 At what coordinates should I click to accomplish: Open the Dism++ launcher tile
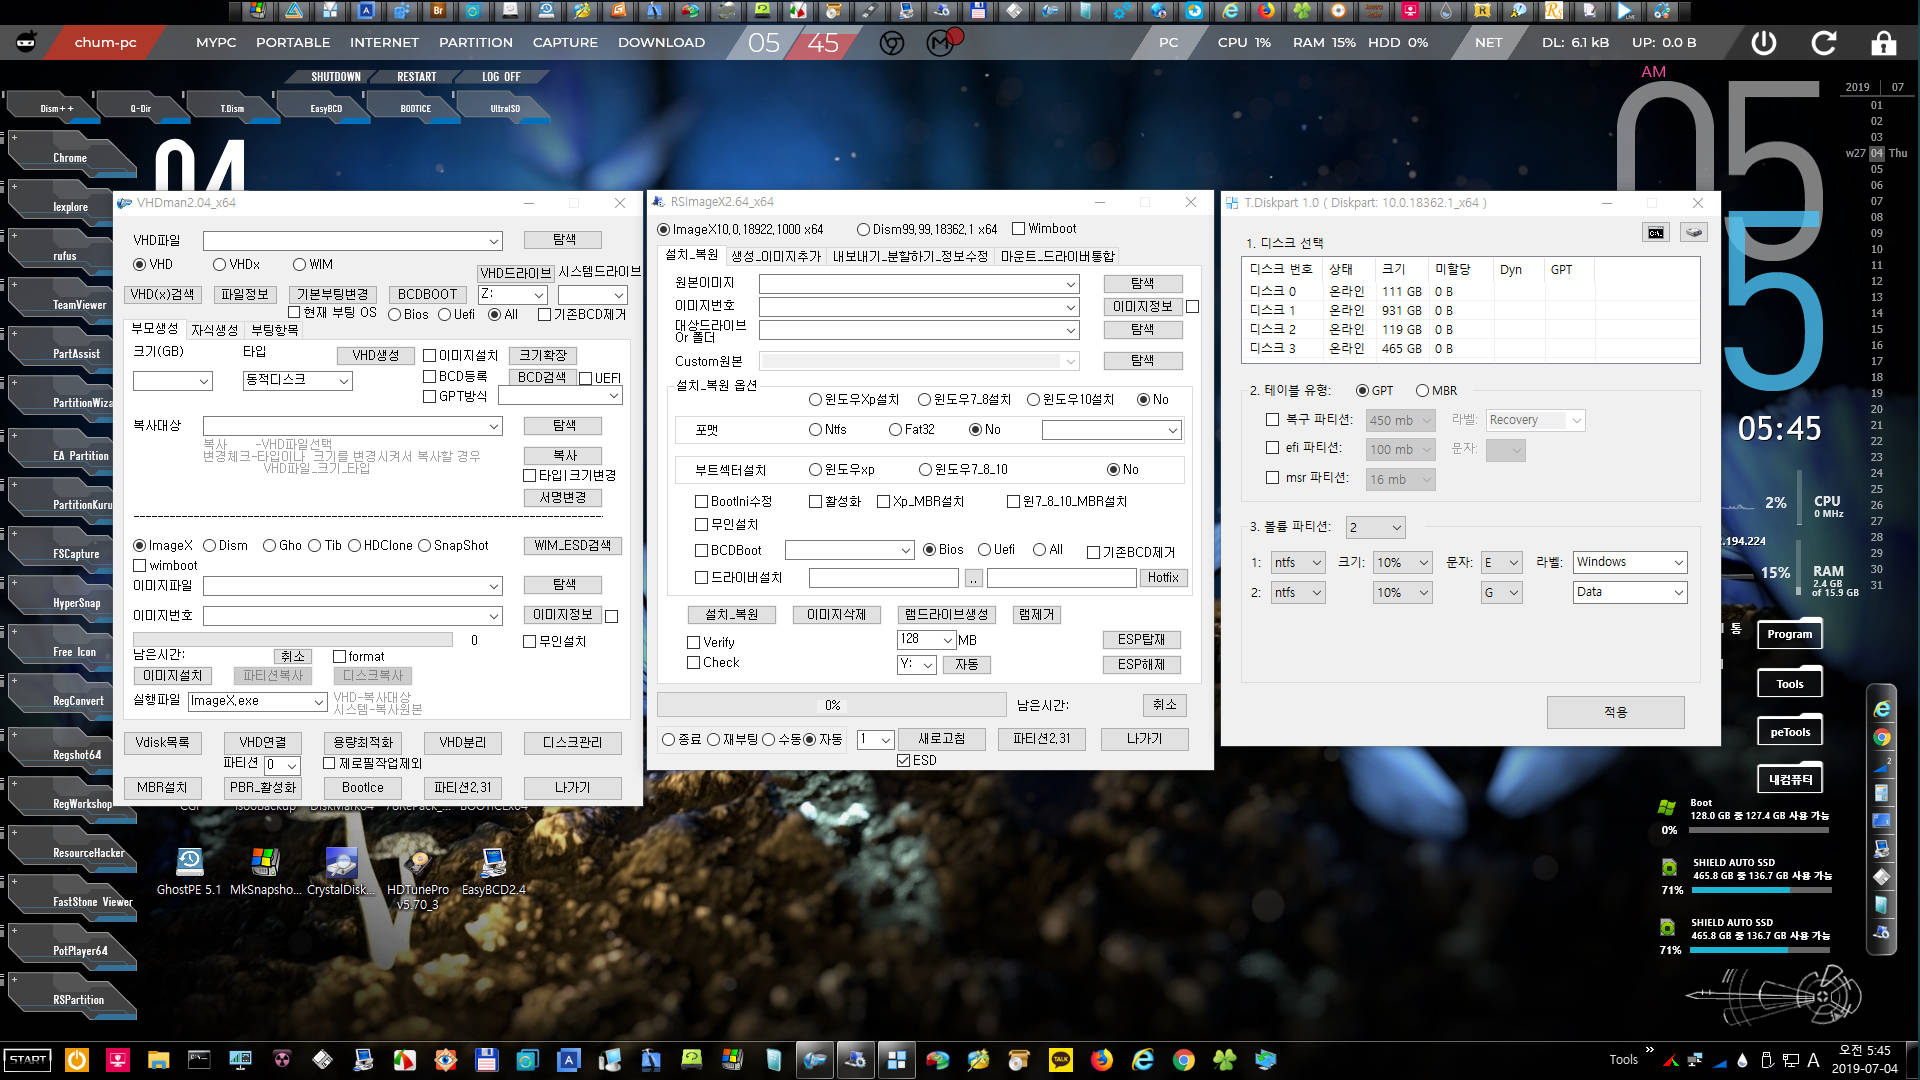(x=56, y=108)
